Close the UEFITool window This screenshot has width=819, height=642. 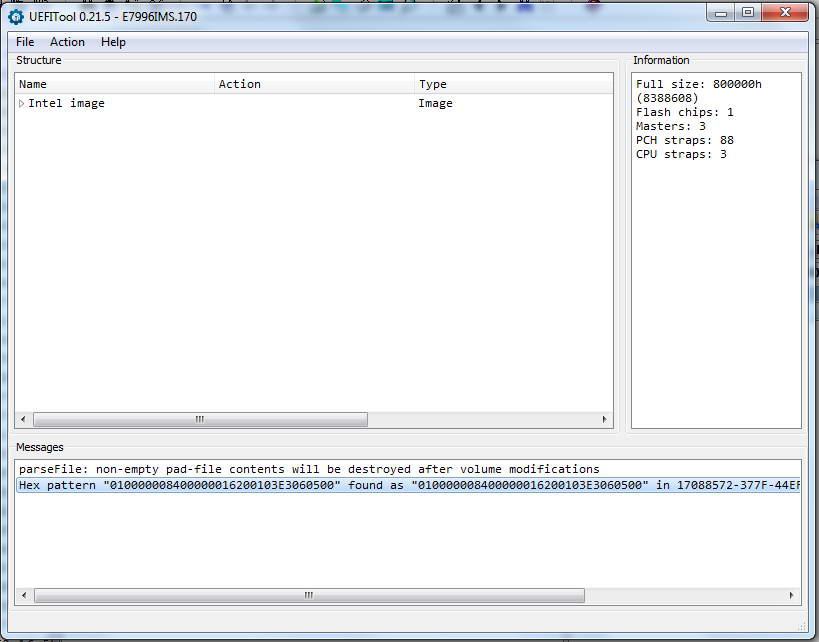click(785, 13)
